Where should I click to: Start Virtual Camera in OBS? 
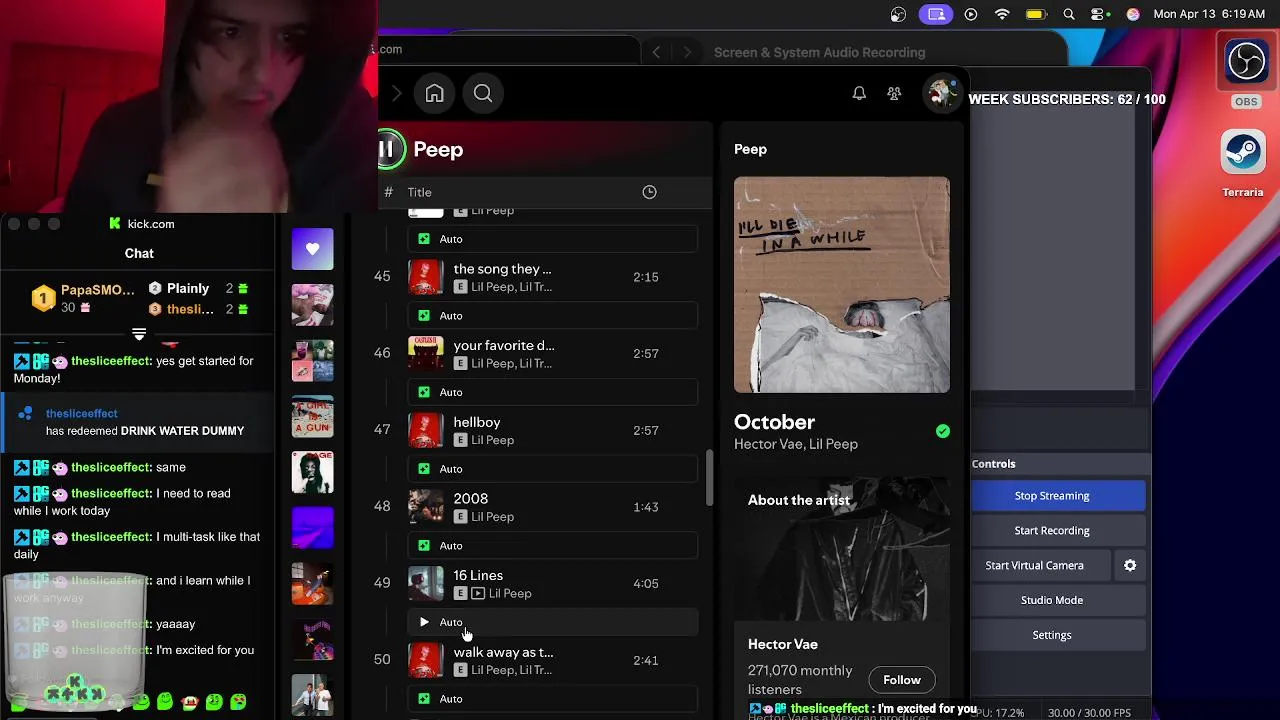click(x=1034, y=566)
